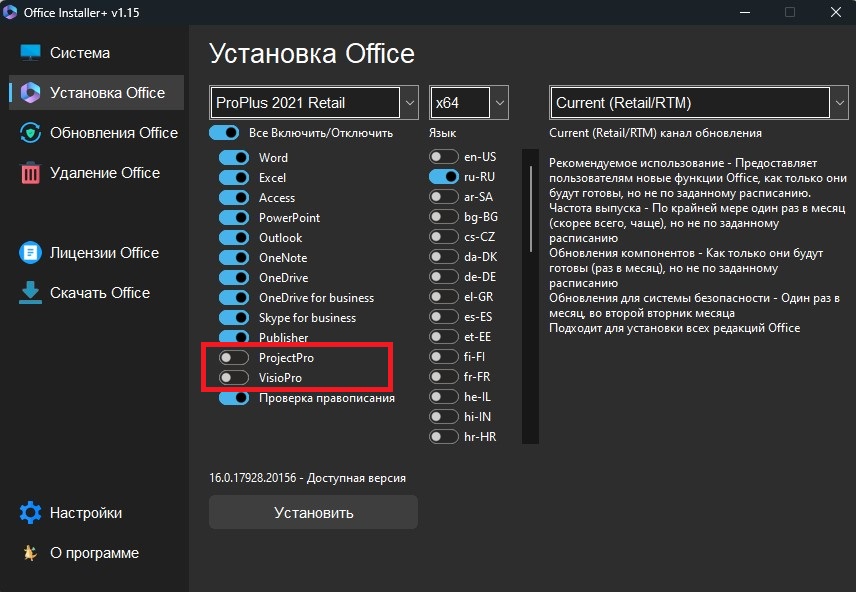This screenshot has width=856, height=592.
Task: Minimize the Office Installer+ window
Action: click(x=745, y=12)
